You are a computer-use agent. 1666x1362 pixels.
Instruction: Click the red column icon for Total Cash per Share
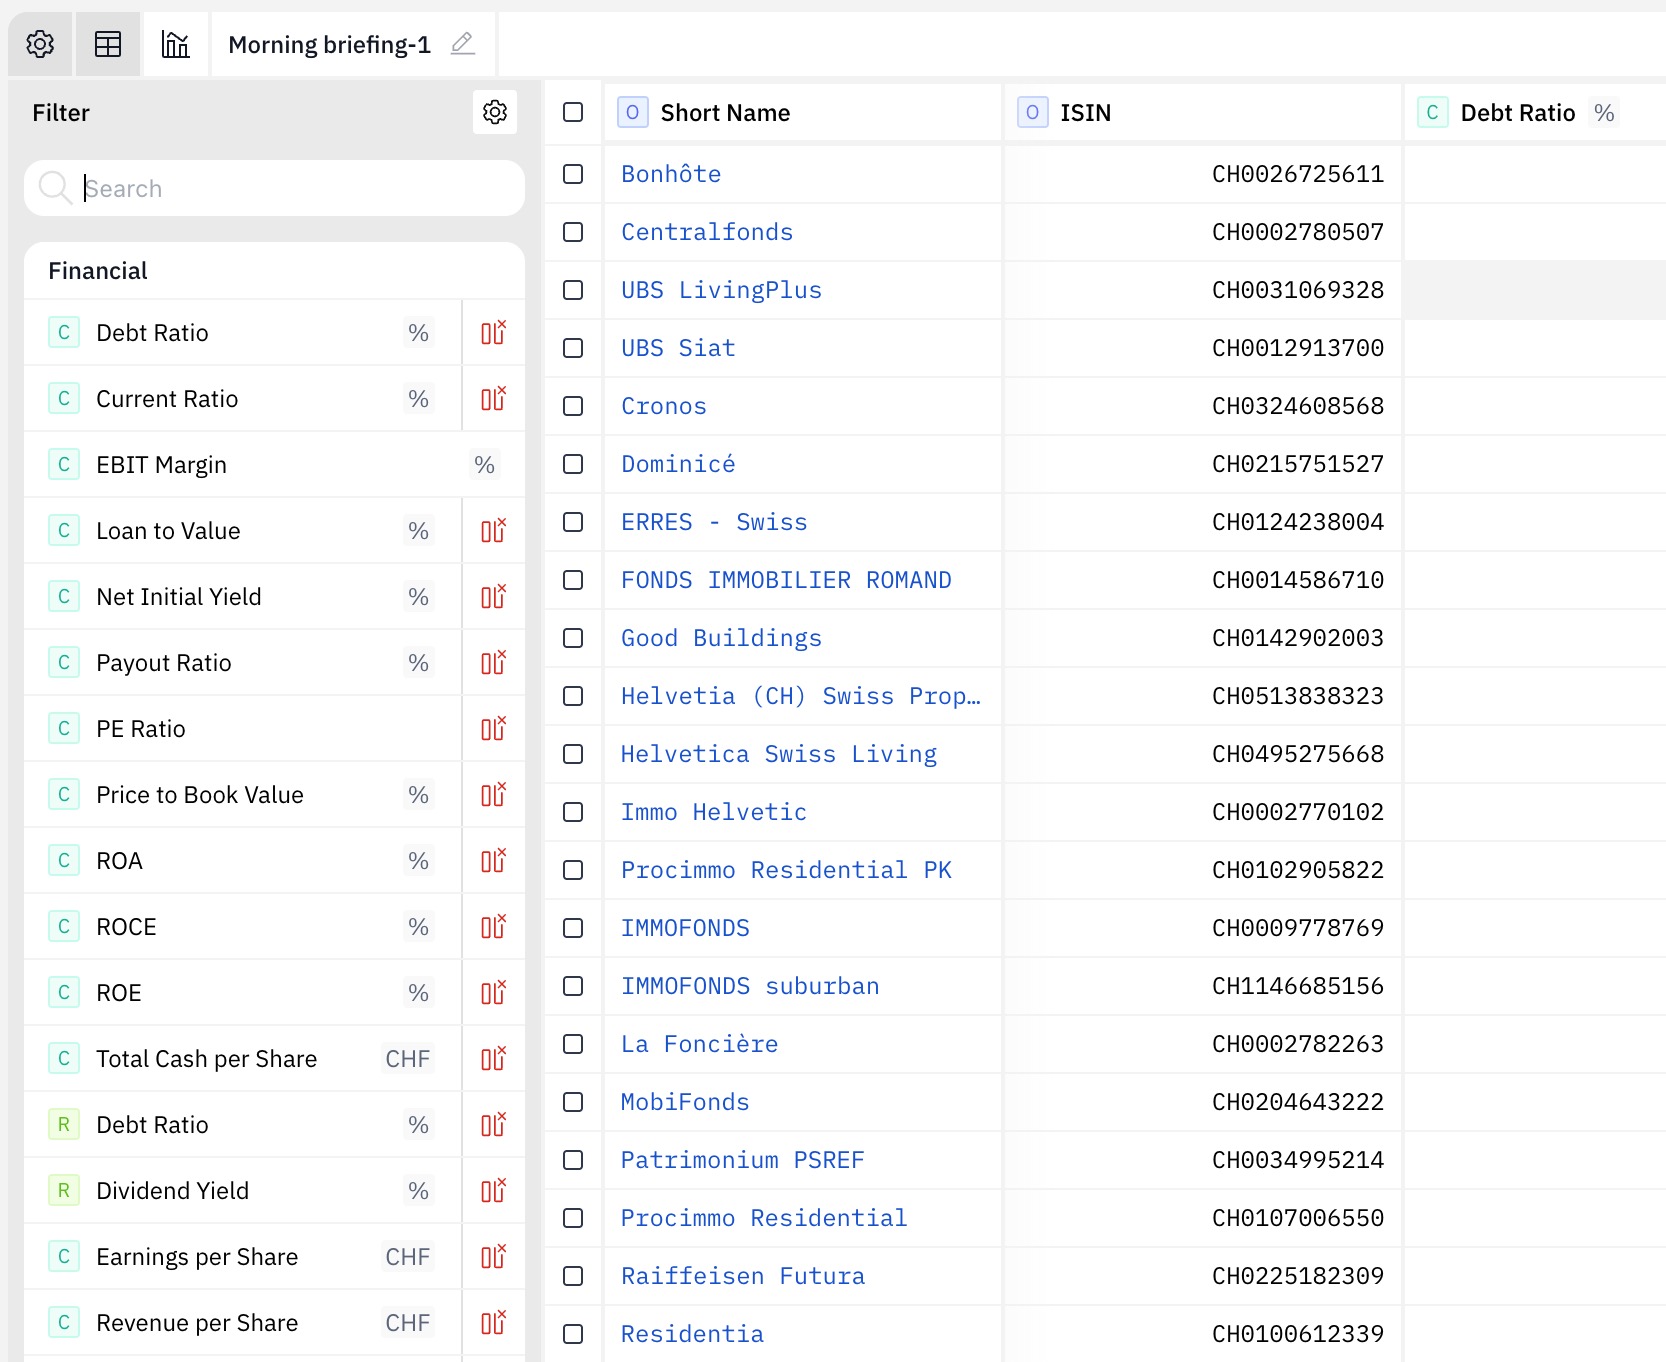click(493, 1059)
